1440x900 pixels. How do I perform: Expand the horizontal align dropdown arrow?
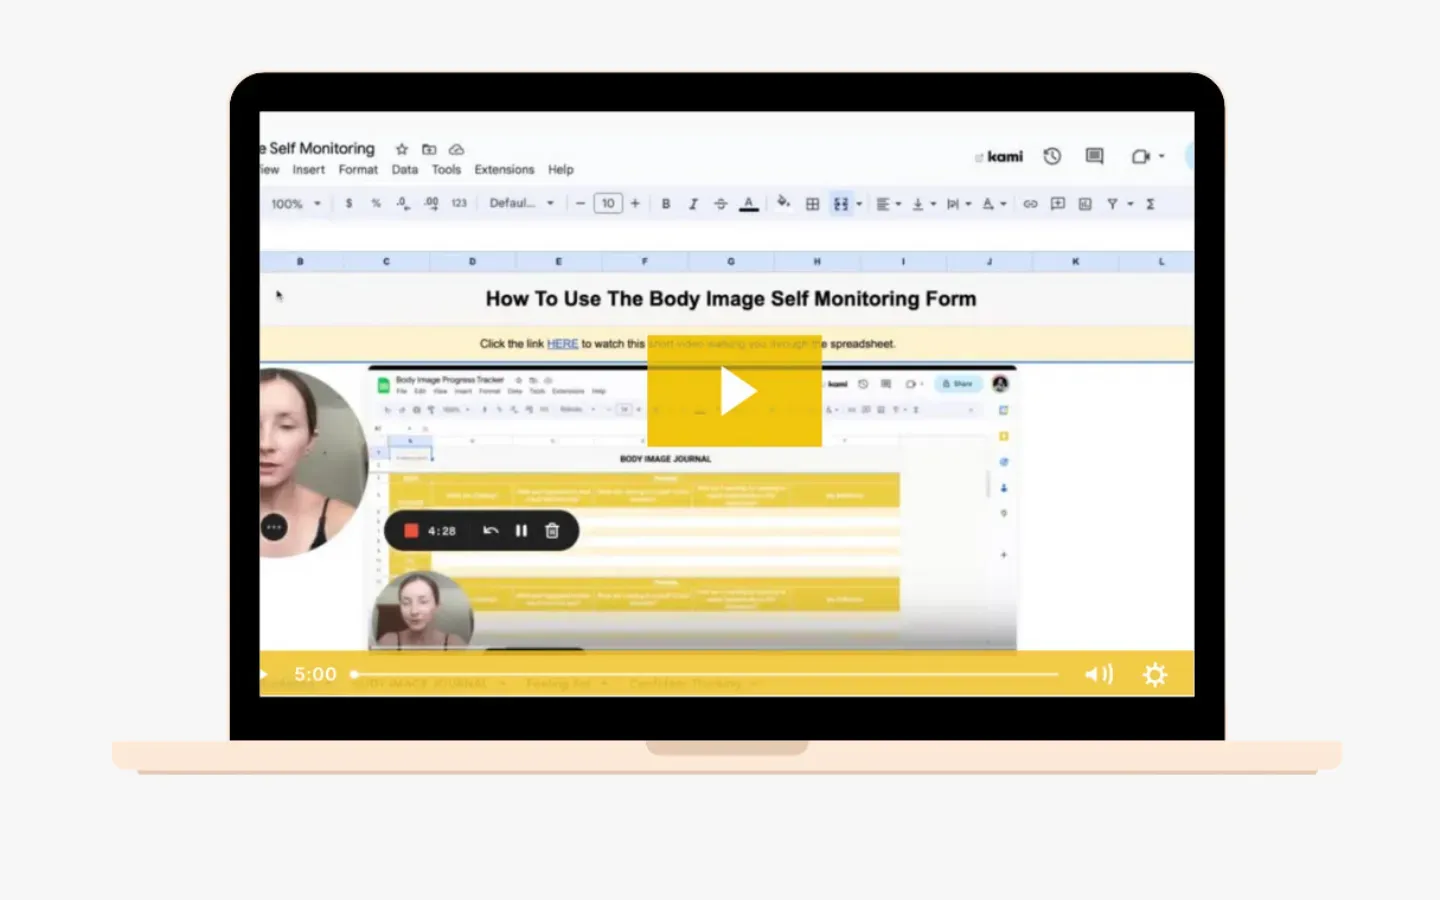898,204
